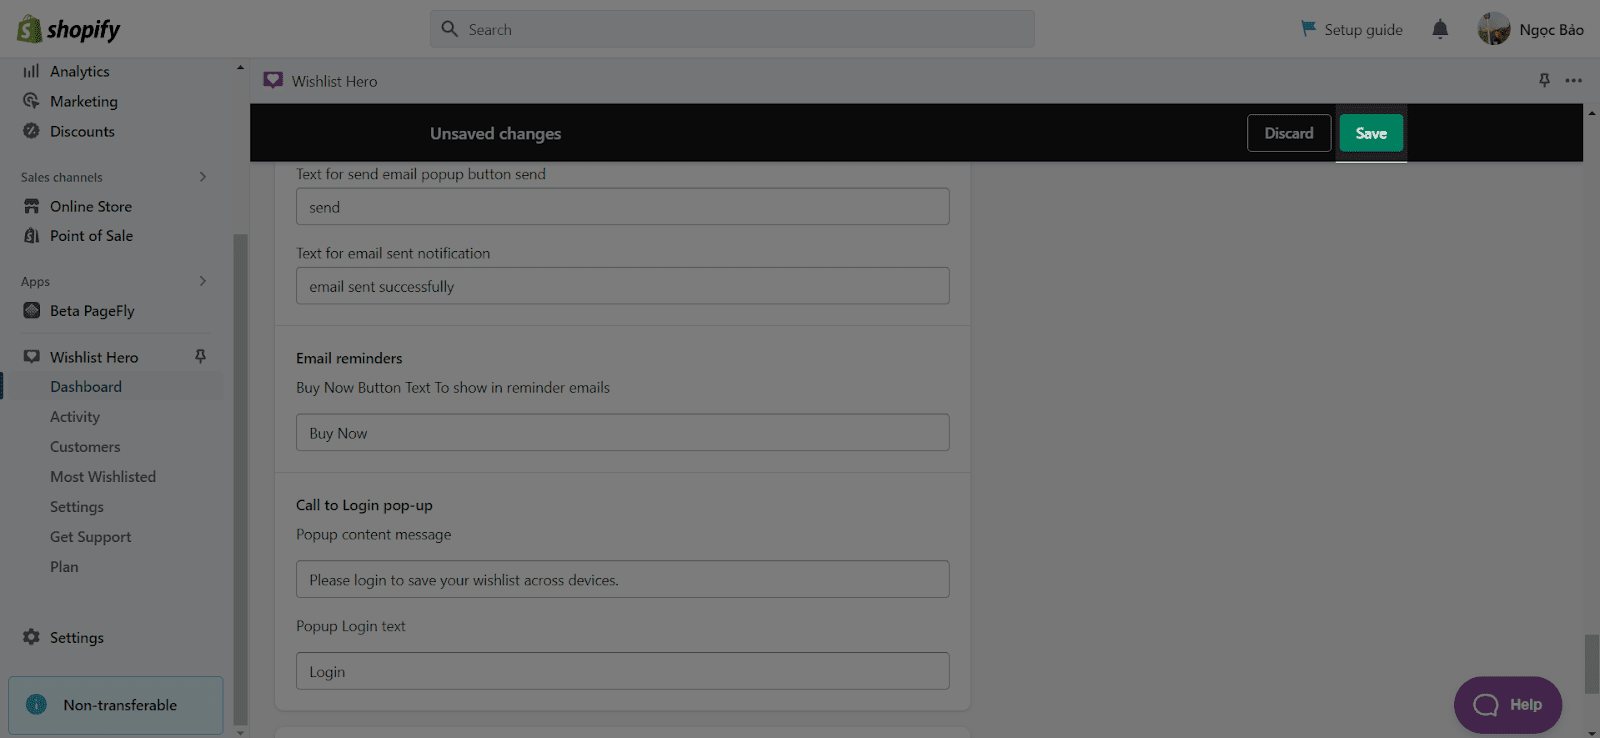Click the popup button send text field
1600x738 pixels.
(x=622, y=207)
